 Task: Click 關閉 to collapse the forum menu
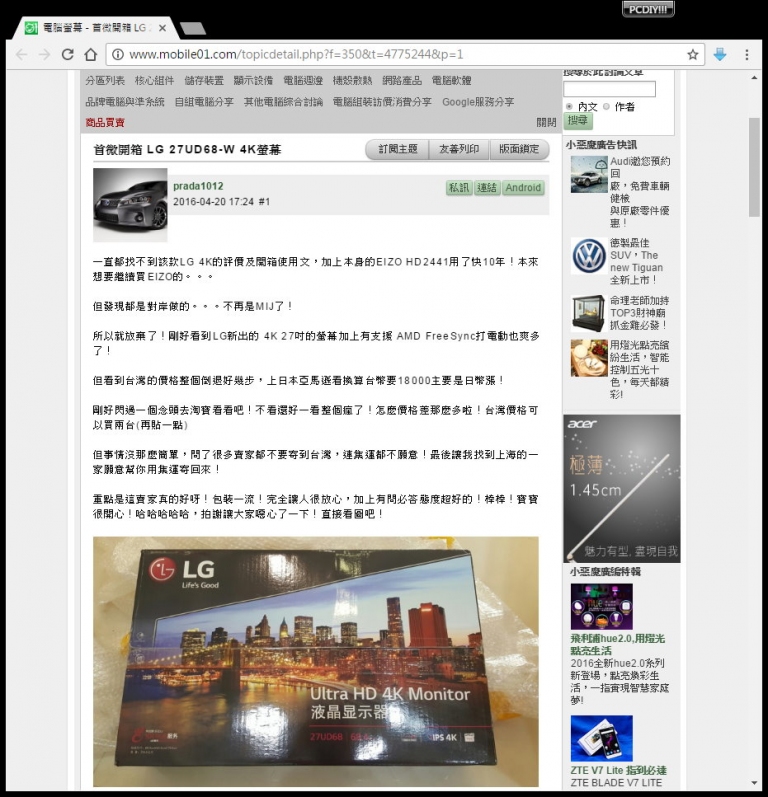[x=546, y=122]
